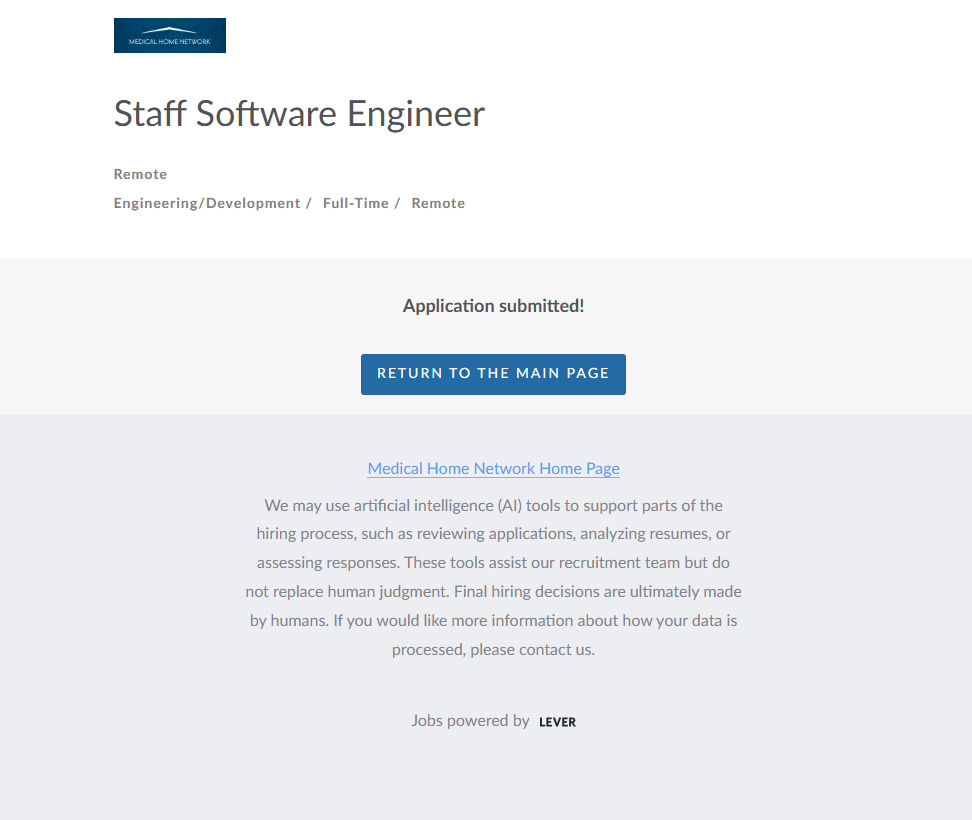Click the Staff Software Engineer heading
The width and height of the screenshot is (972, 820).
(x=299, y=113)
